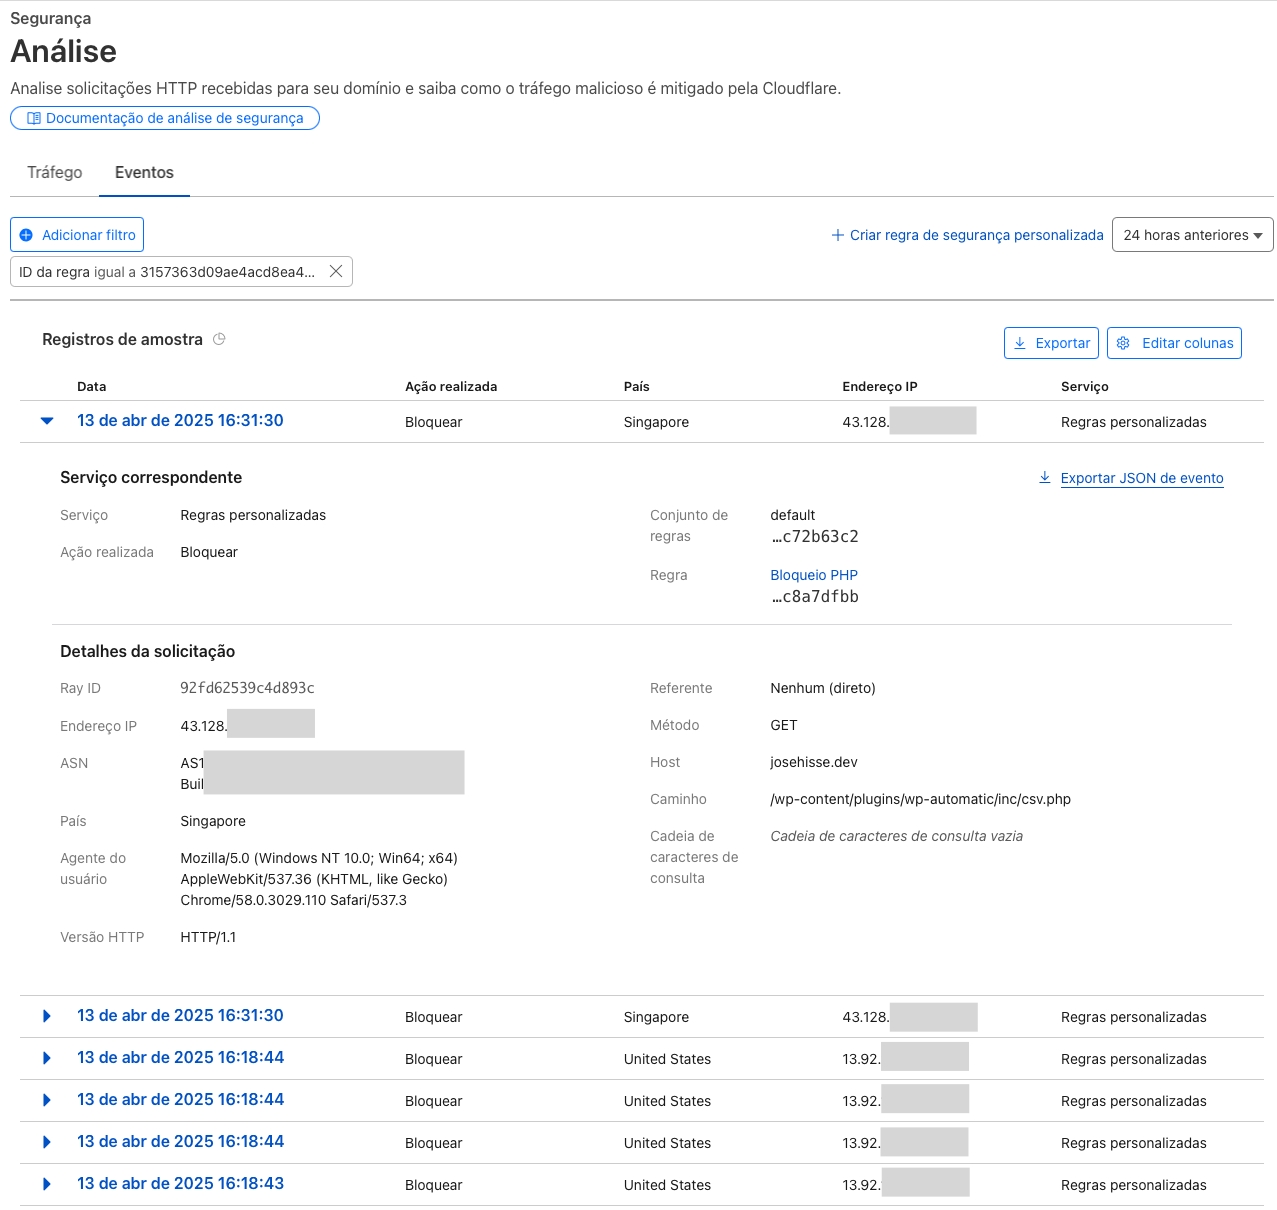Click plus icon before Criar regra de segurança
1277x1210 pixels.
[x=838, y=235]
